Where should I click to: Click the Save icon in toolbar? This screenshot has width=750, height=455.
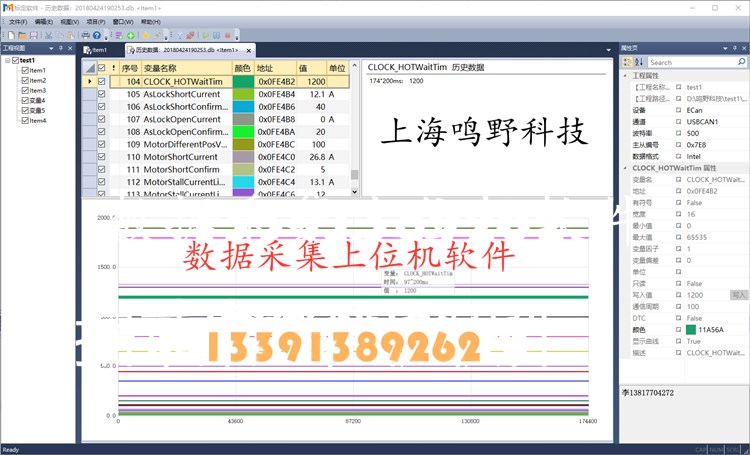coord(31,34)
